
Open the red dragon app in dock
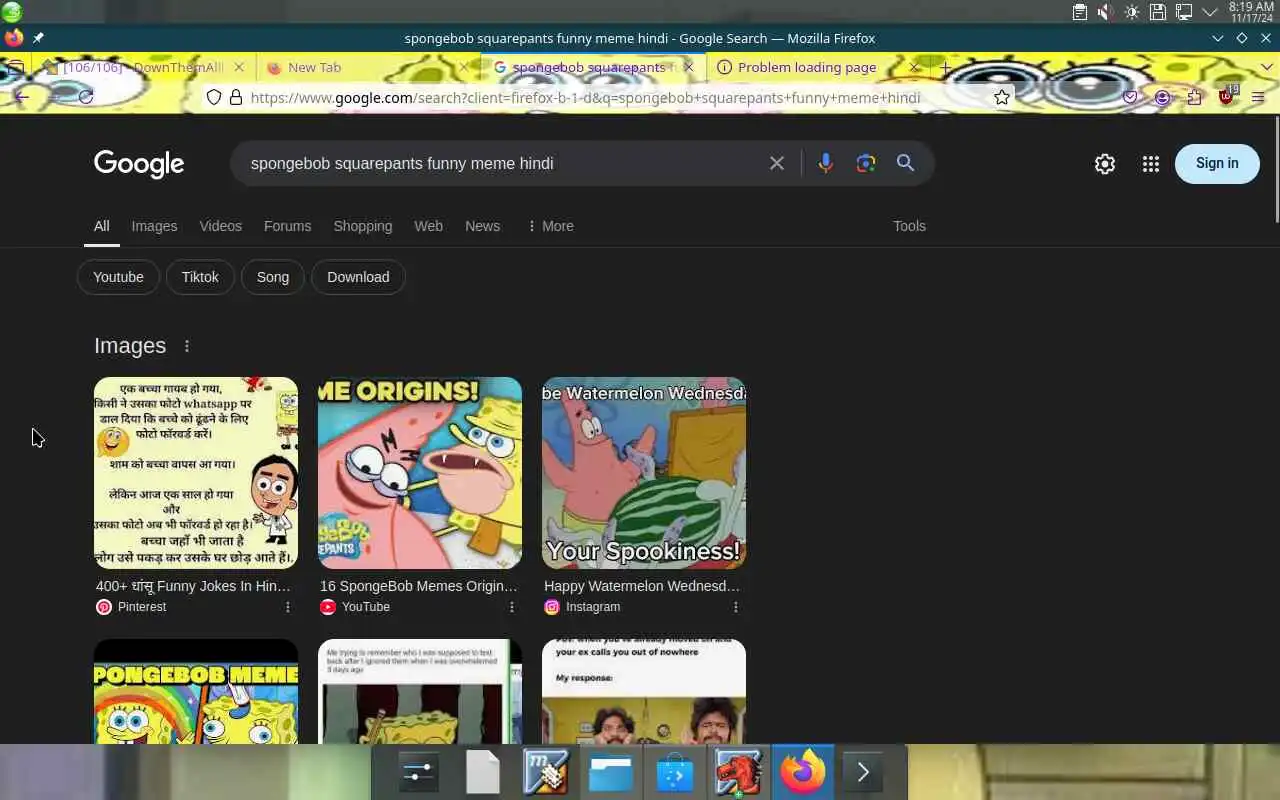coord(738,772)
